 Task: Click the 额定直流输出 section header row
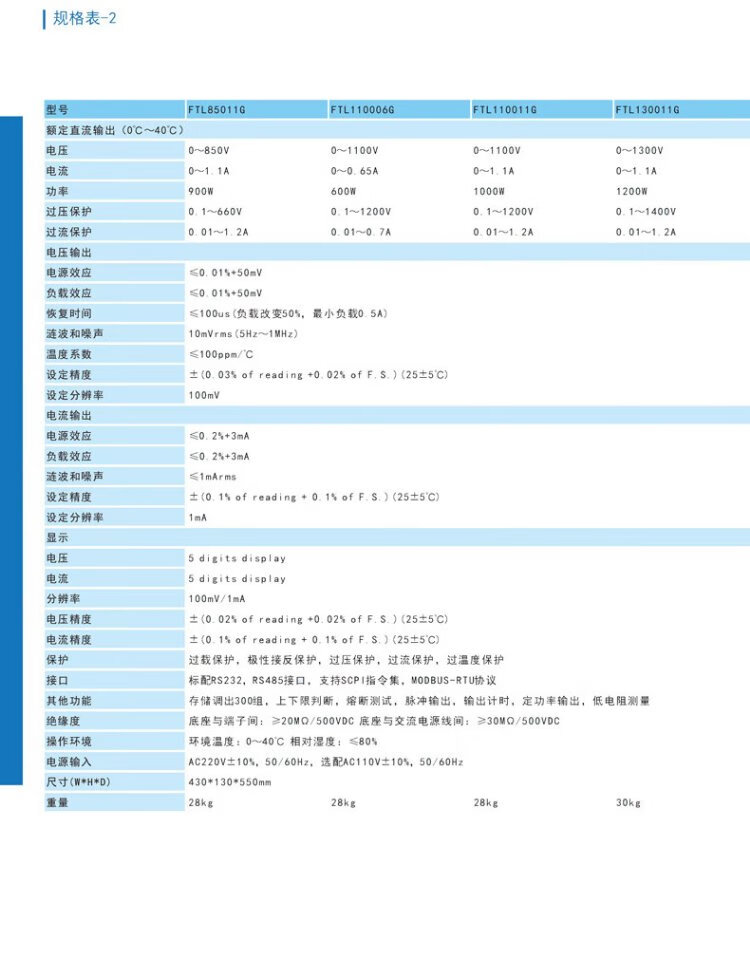point(114,130)
